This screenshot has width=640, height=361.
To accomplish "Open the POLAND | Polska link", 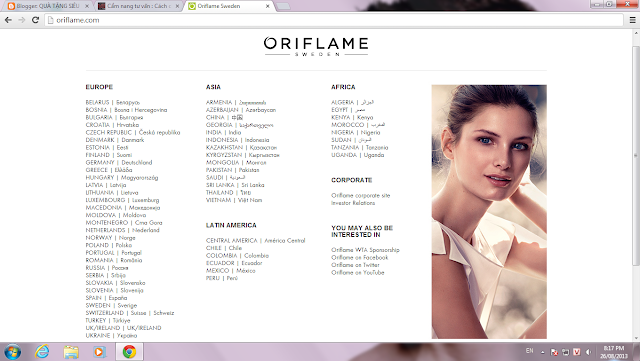I will pos(109,245).
